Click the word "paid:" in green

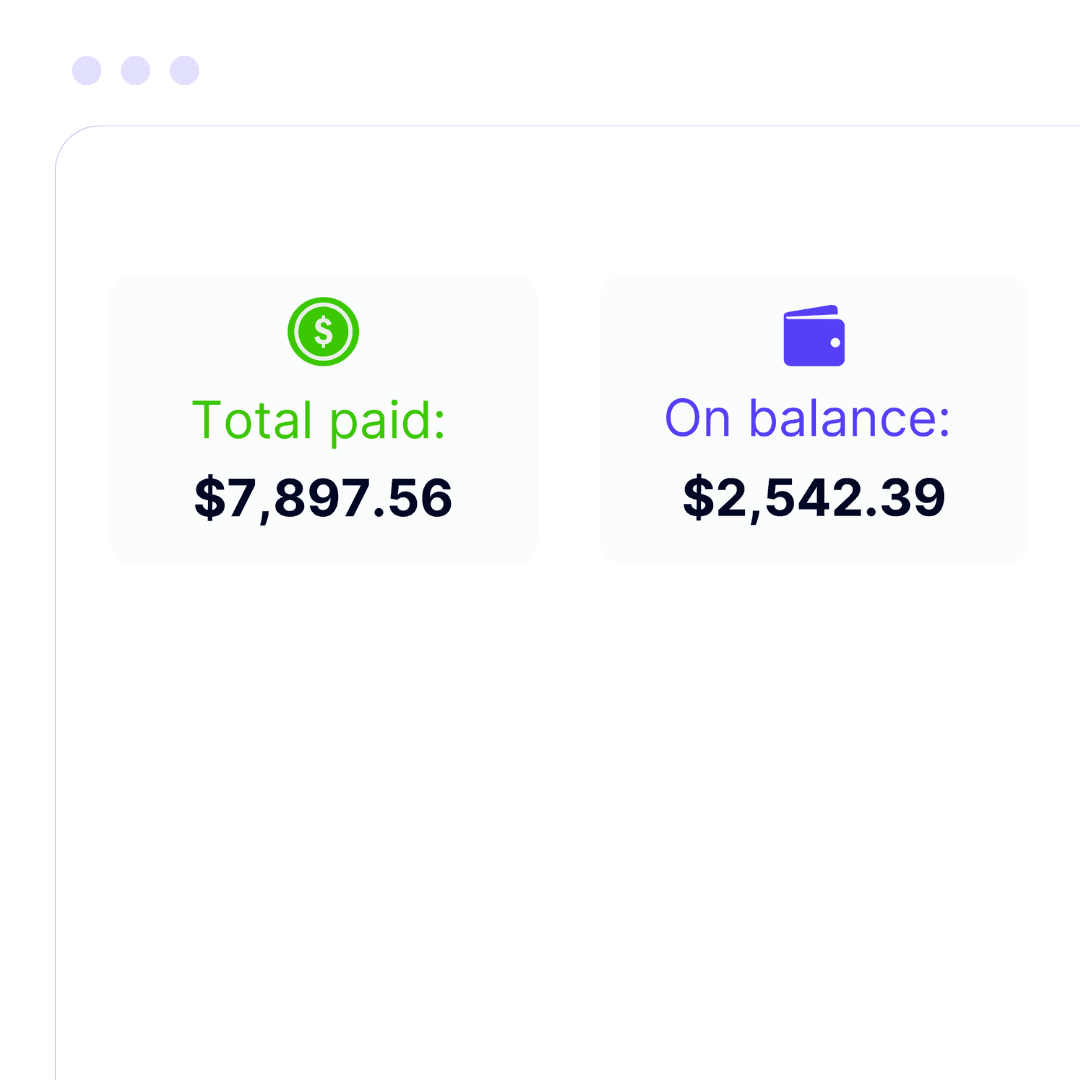tap(388, 421)
